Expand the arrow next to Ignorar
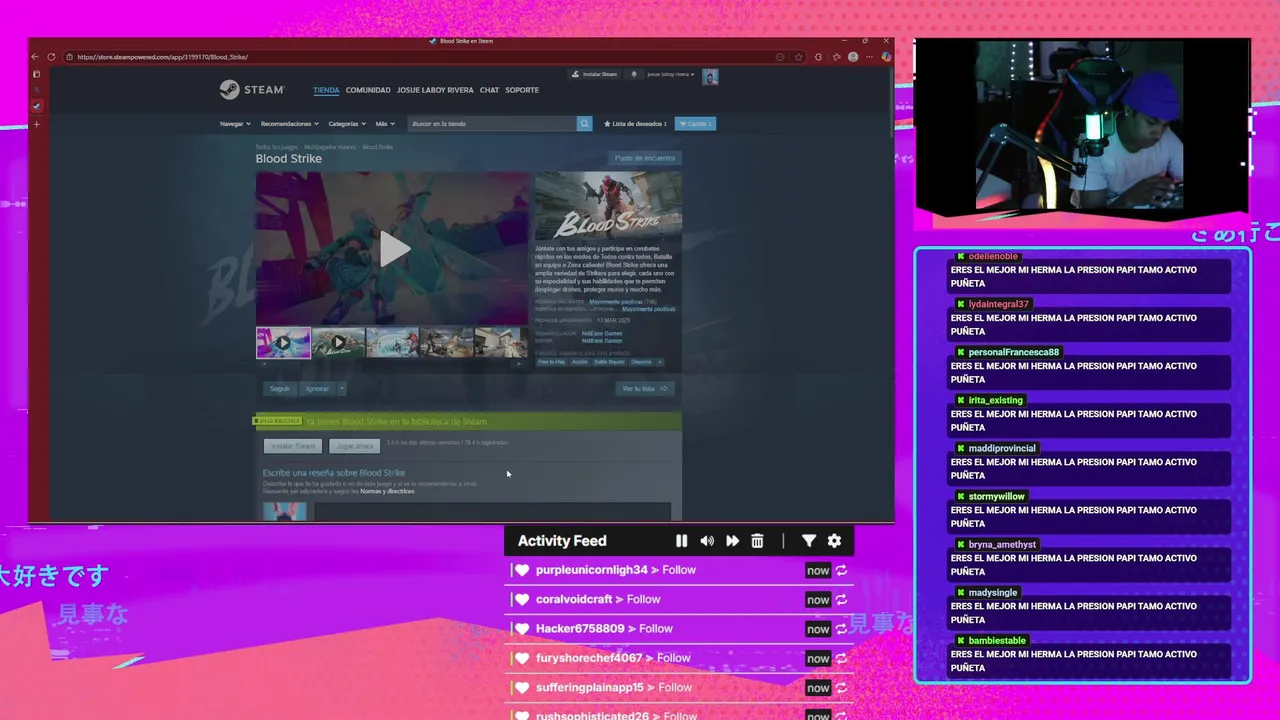 [342, 388]
